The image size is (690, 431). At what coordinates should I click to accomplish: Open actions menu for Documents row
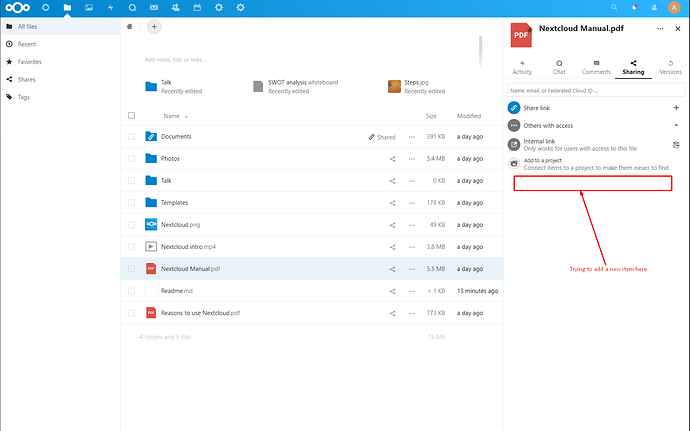click(411, 137)
